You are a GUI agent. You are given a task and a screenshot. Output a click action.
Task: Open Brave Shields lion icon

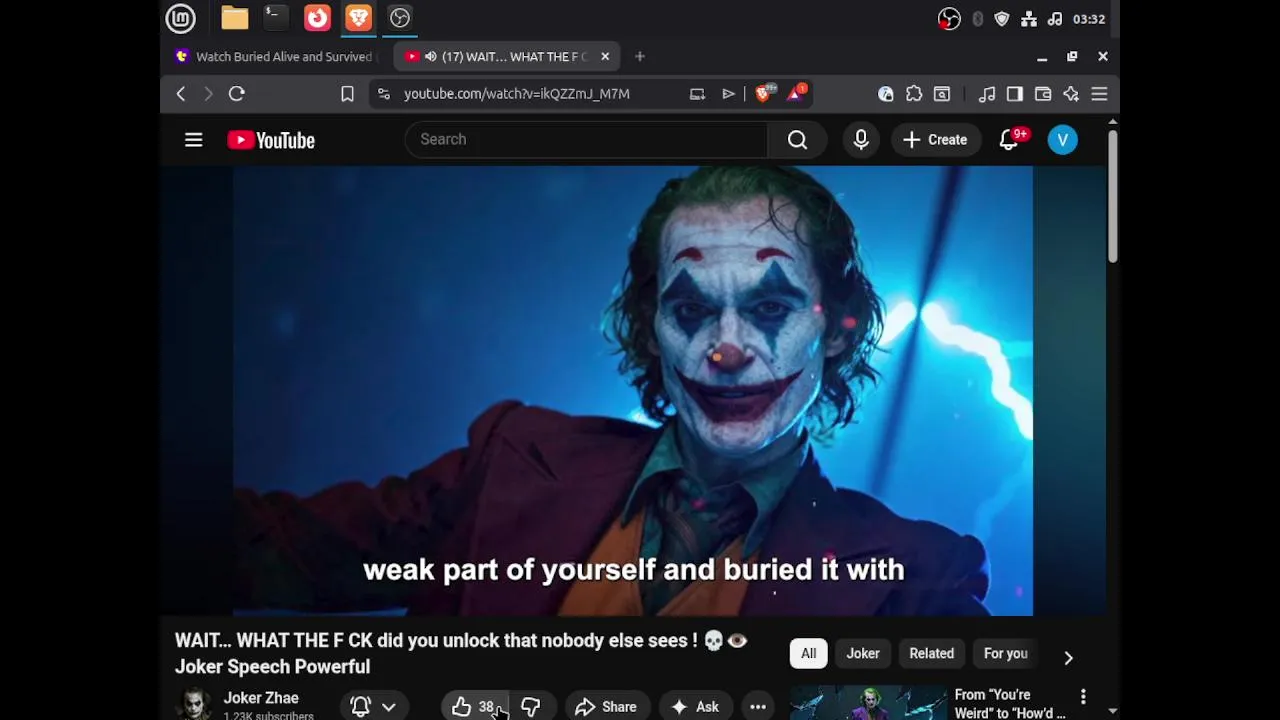[x=763, y=93]
